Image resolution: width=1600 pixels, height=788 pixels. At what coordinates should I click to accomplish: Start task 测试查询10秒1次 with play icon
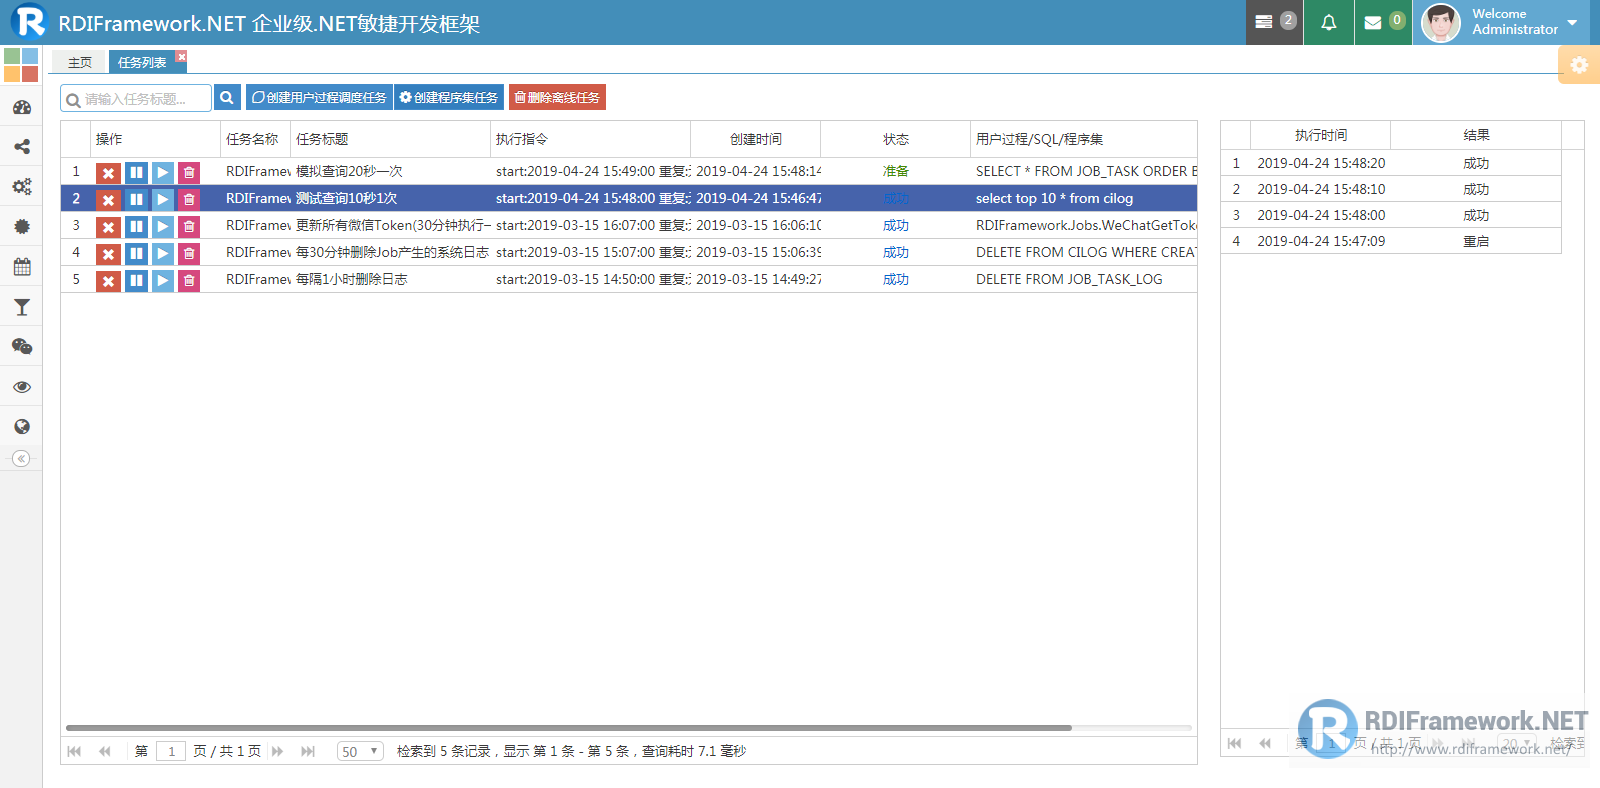coord(162,199)
